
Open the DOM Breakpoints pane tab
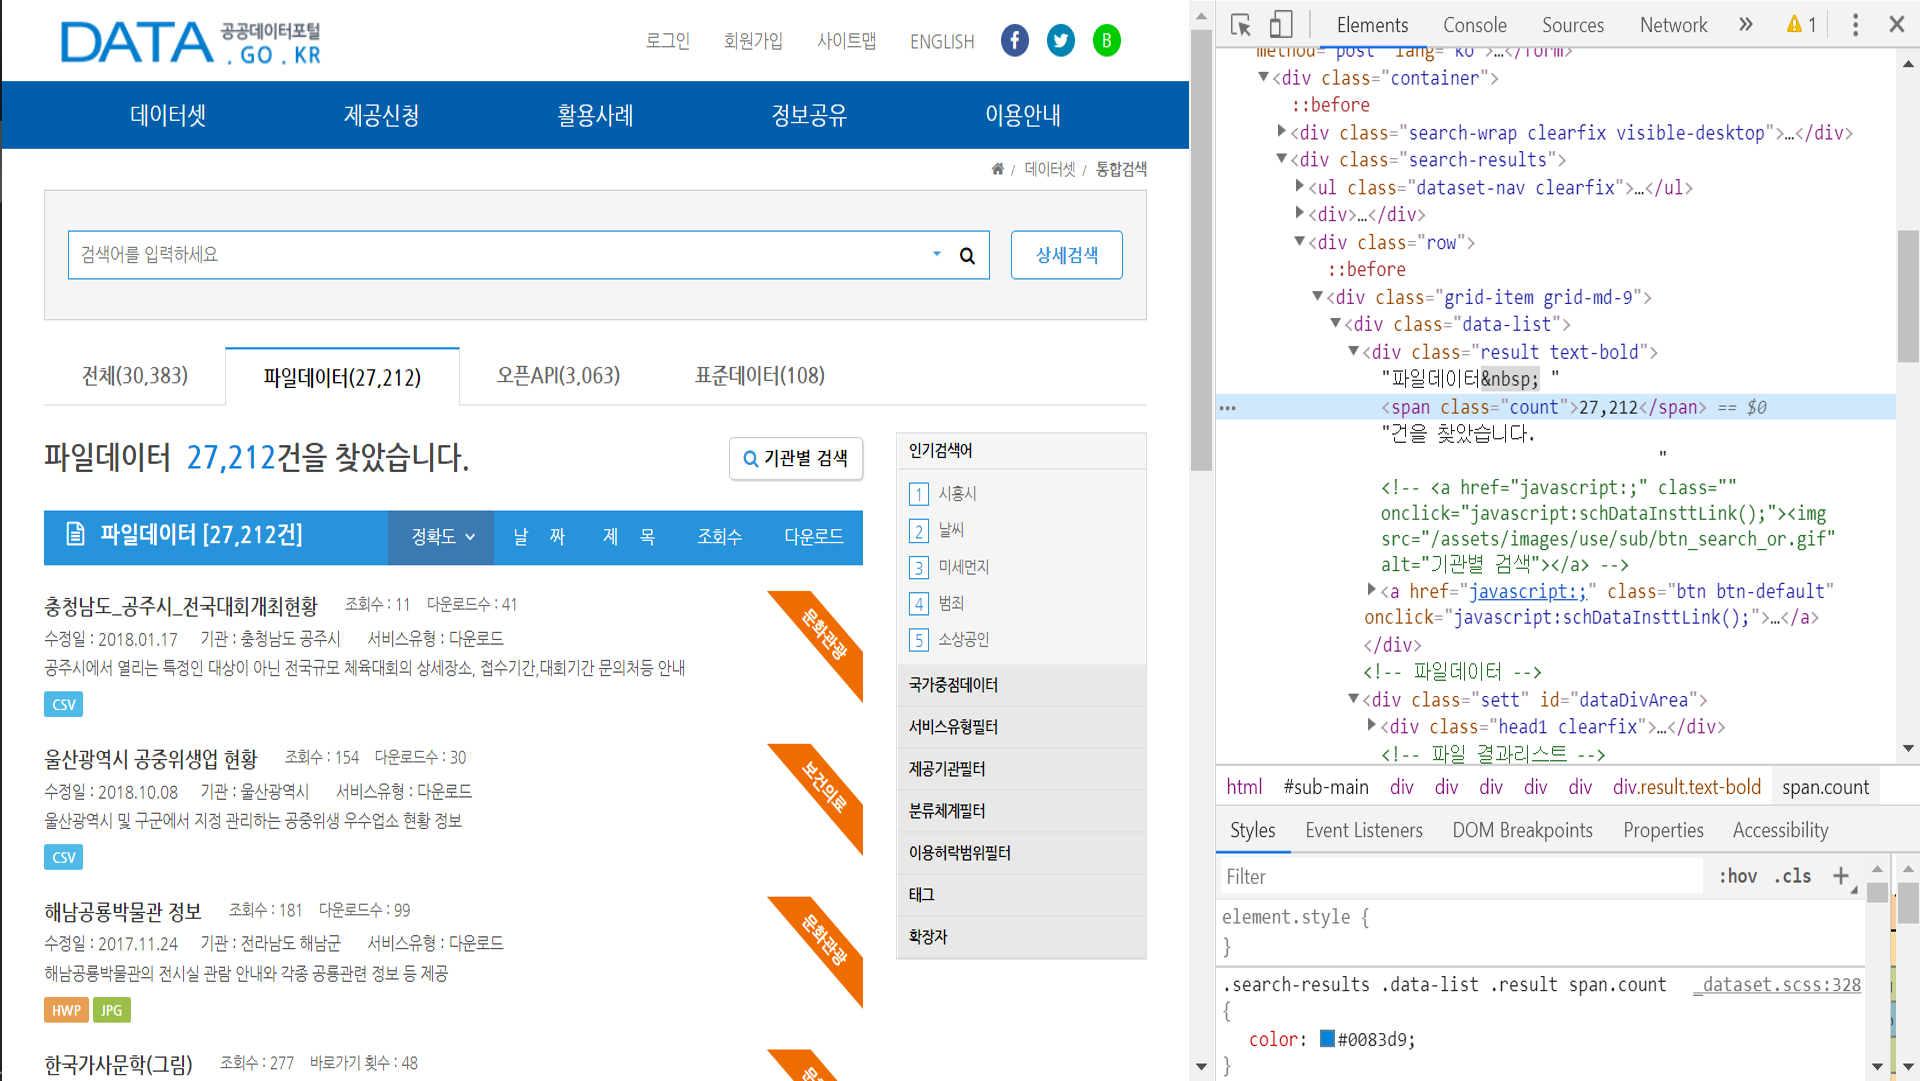(x=1522, y=830)
